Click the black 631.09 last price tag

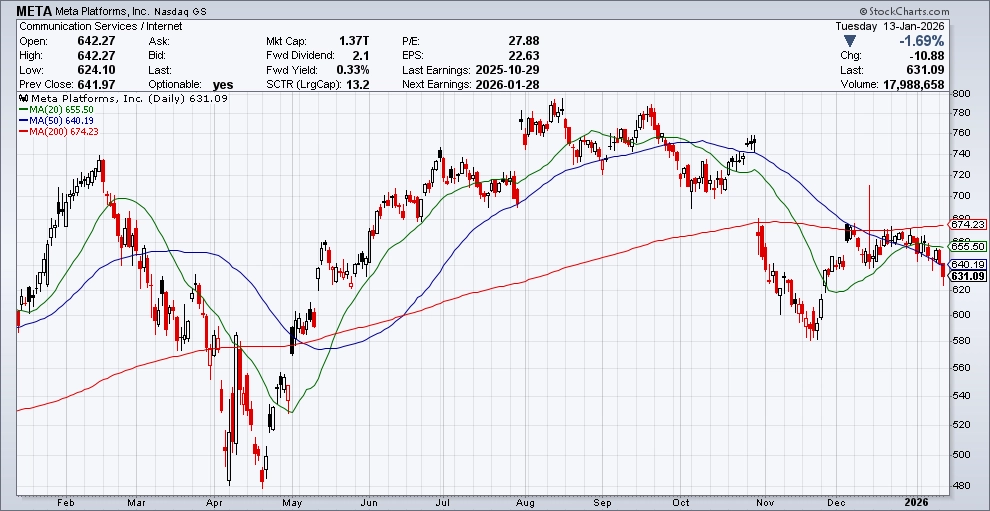tap(968, 276)
